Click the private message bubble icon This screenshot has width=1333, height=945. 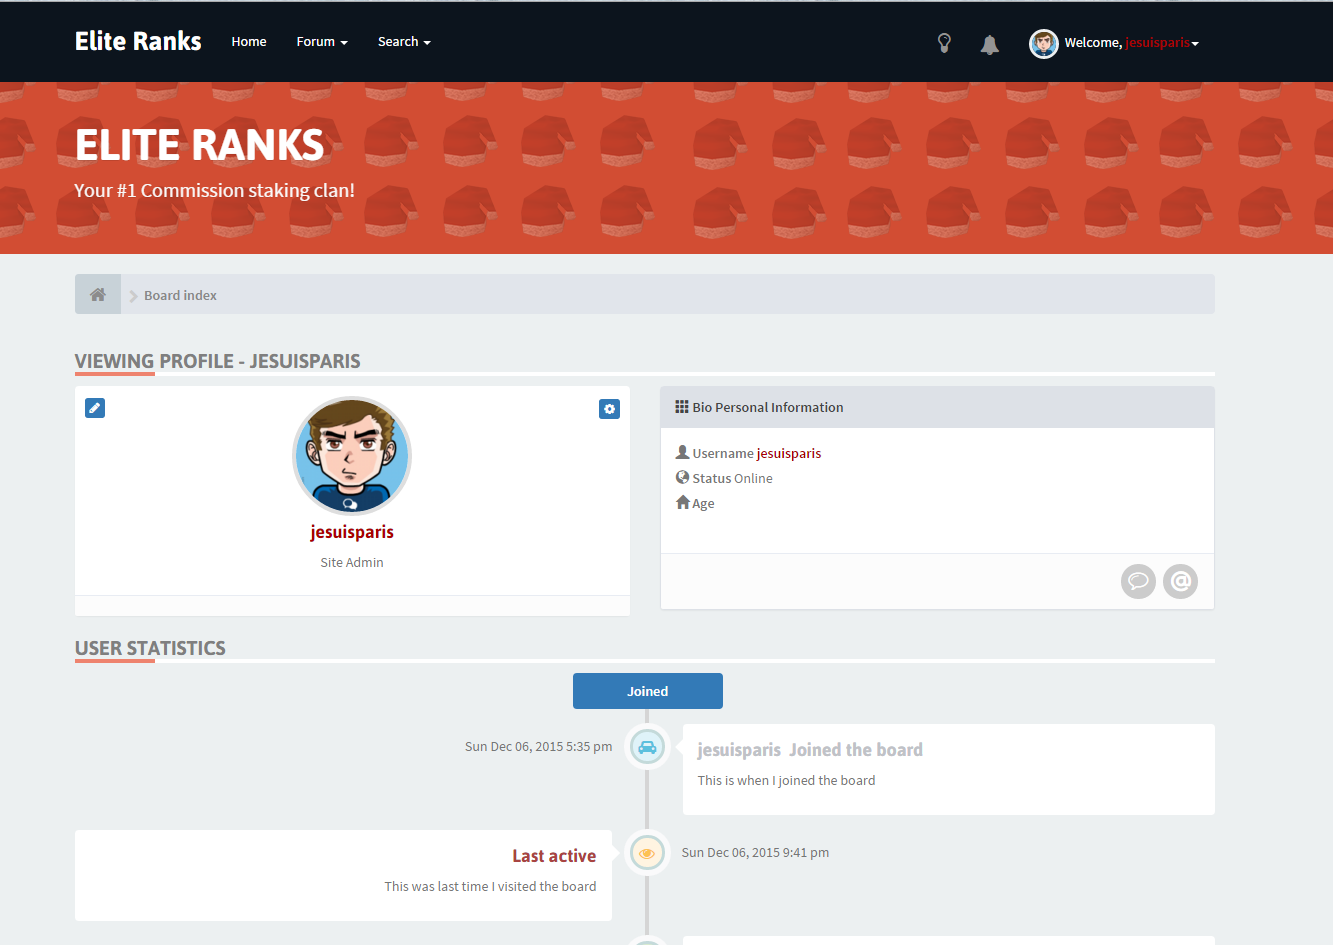point(1138,581)
